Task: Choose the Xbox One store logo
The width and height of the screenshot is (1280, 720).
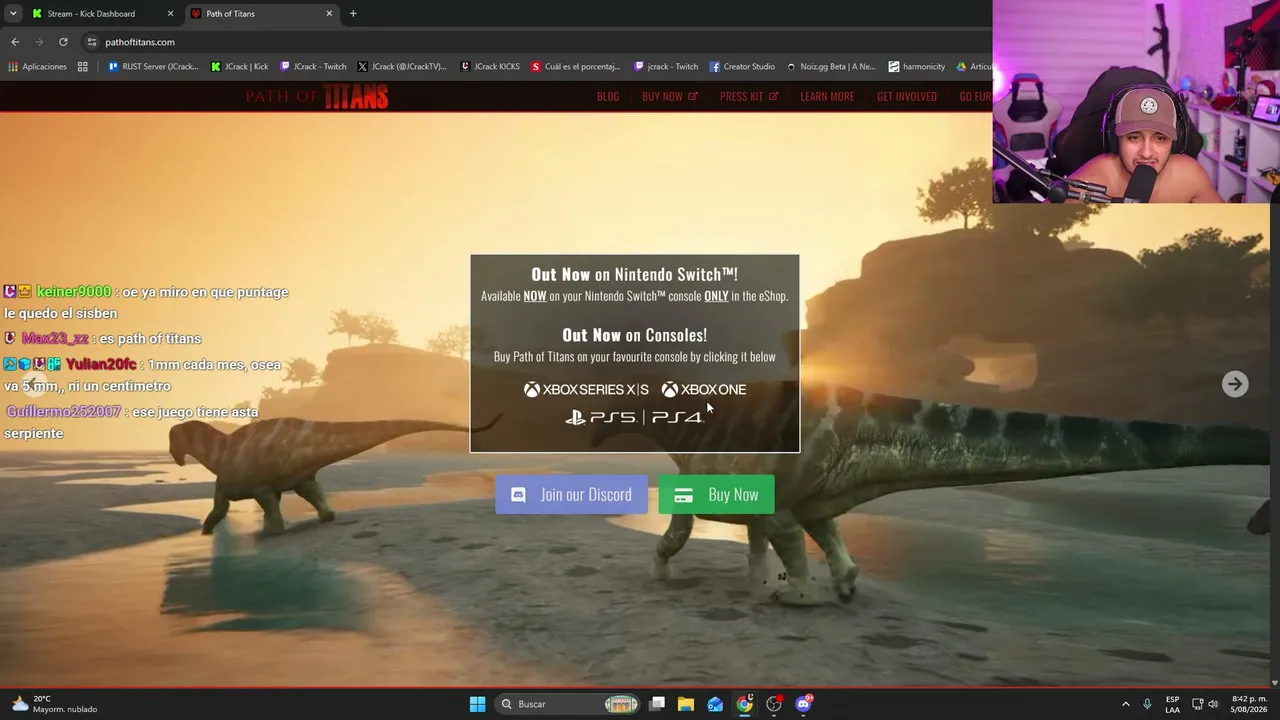Action: tap(704, 390)
